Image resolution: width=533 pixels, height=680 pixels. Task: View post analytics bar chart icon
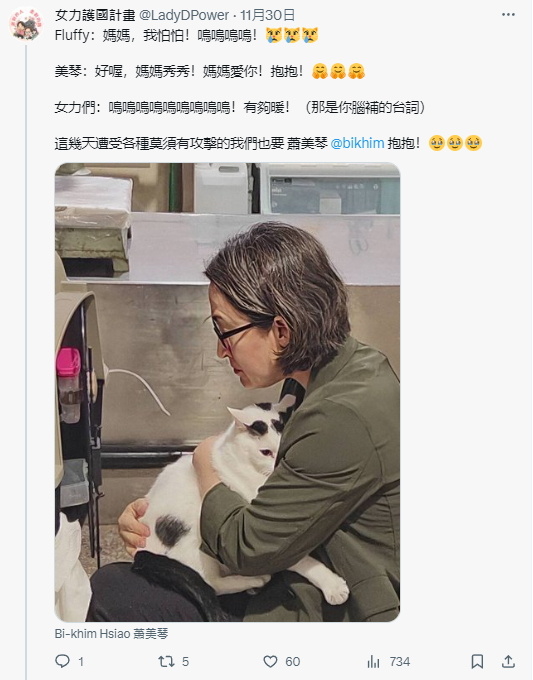tap(373, 662)
